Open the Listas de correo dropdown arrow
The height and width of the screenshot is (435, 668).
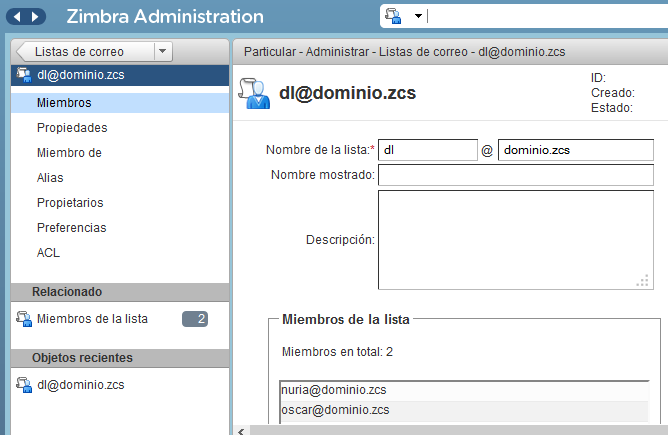163,52
